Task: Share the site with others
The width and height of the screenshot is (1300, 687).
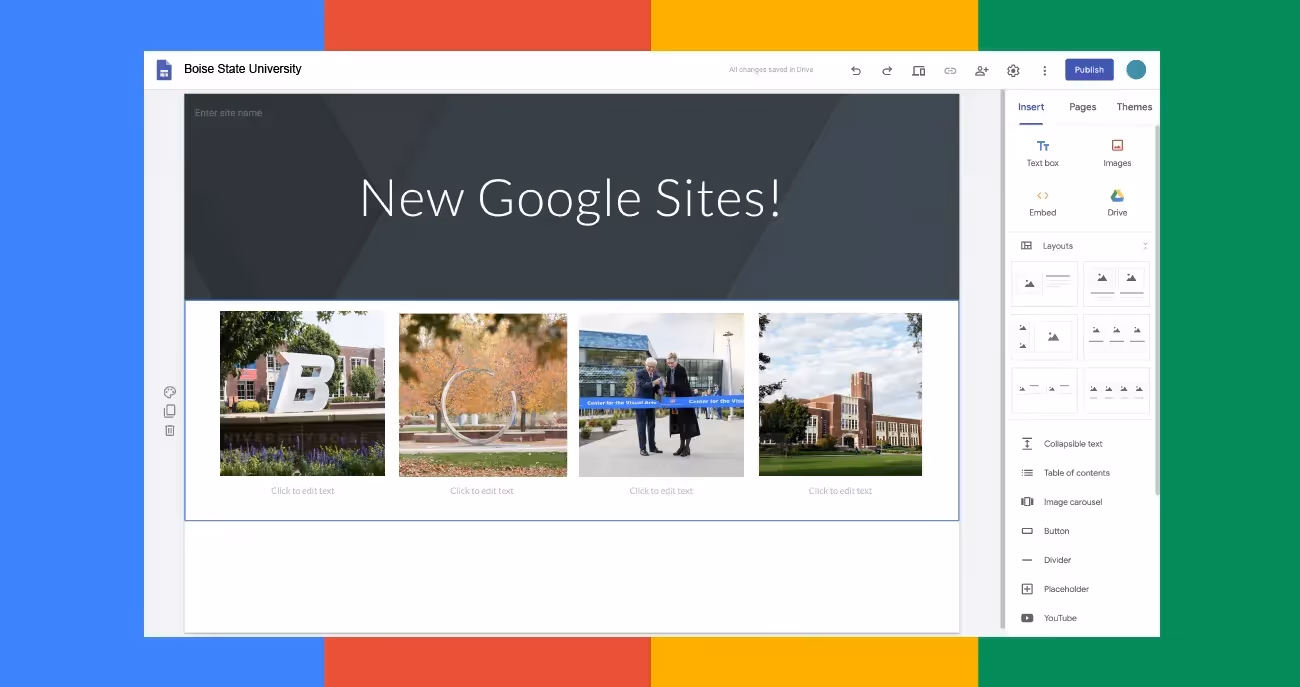Action: tap(981, 70)
